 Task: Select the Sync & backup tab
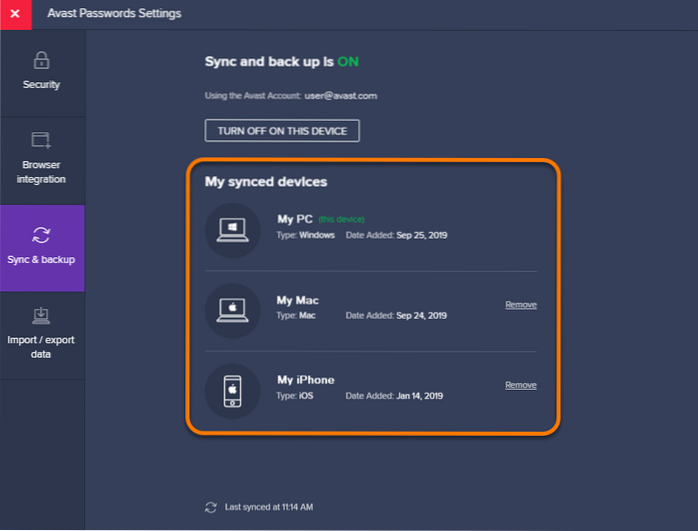point(42,248)
